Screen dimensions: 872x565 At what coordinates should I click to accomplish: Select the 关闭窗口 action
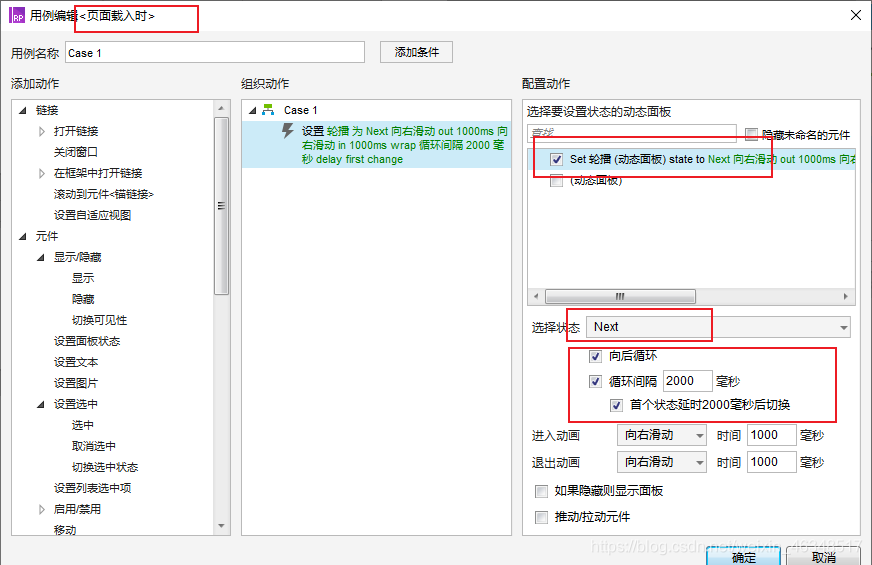point(76,152)
